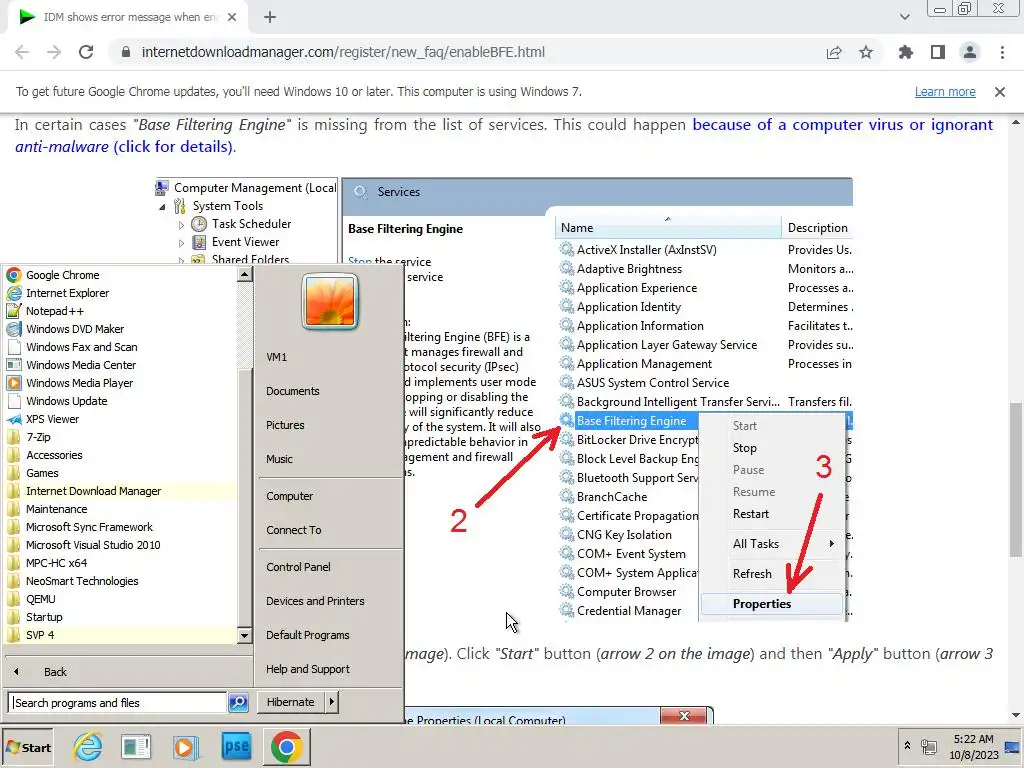The width and height of the screenshot is (1024, 768).
Task: Click programs list scroll up arrow
Action: coord(244,275)
